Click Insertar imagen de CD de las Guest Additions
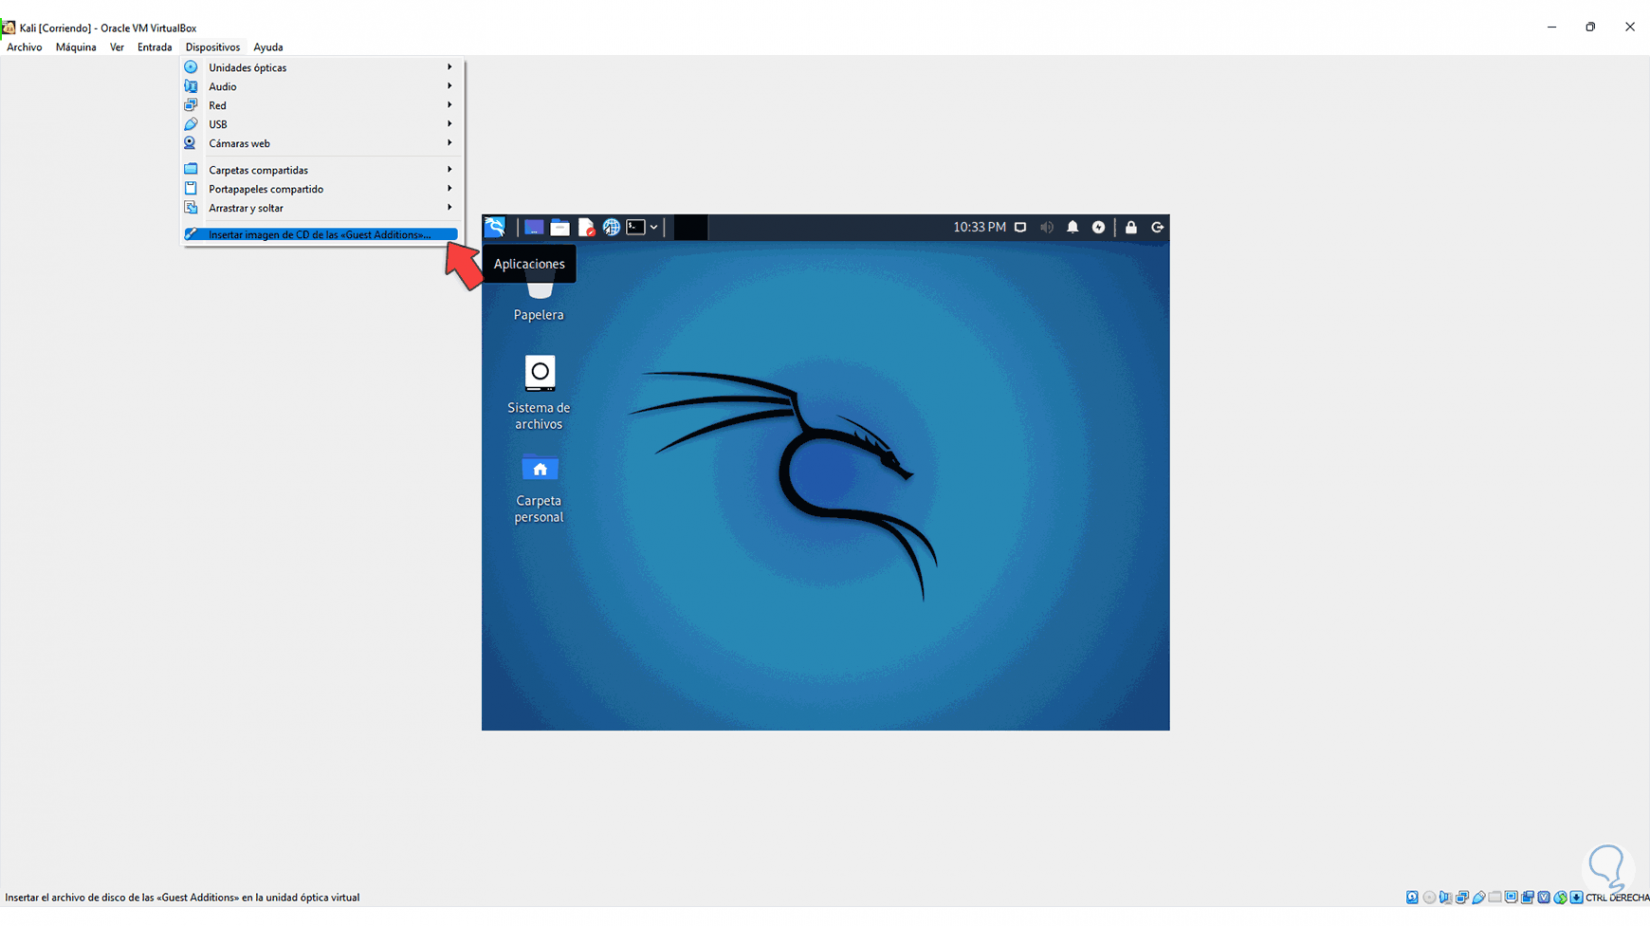This screenshot has height=926, width=1650. pyautogui.click(x=321, y=234)
